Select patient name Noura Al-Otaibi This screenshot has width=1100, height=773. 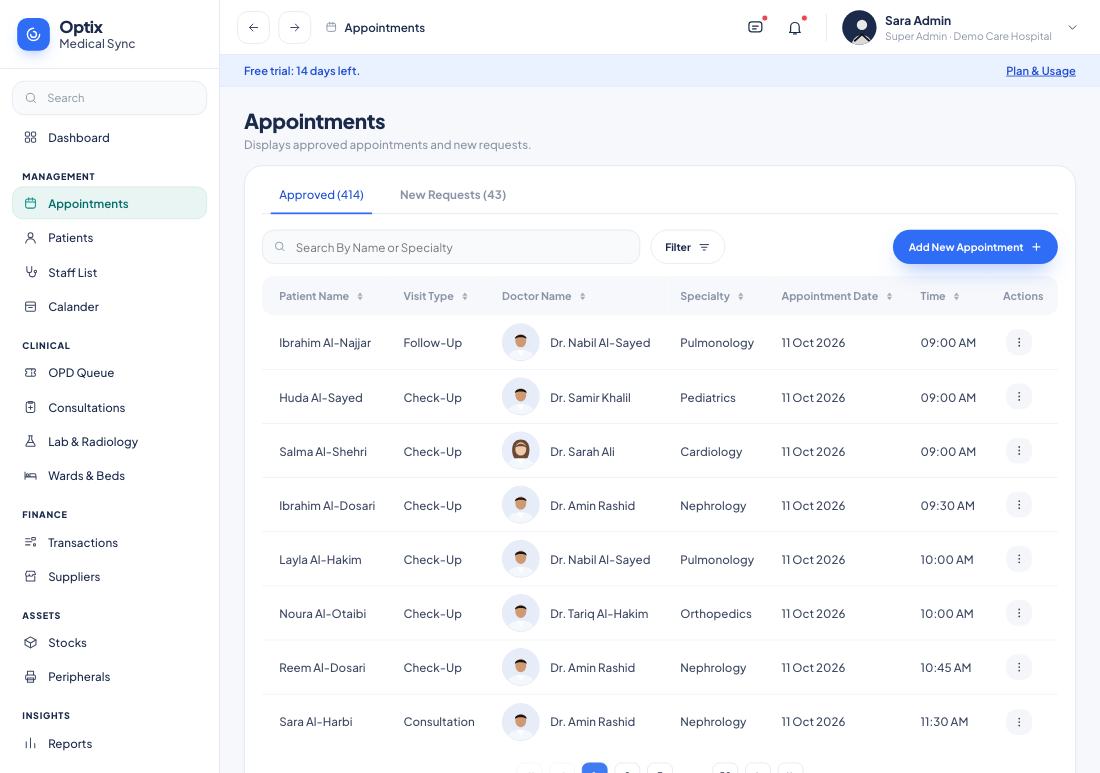[x=323, y=614]
